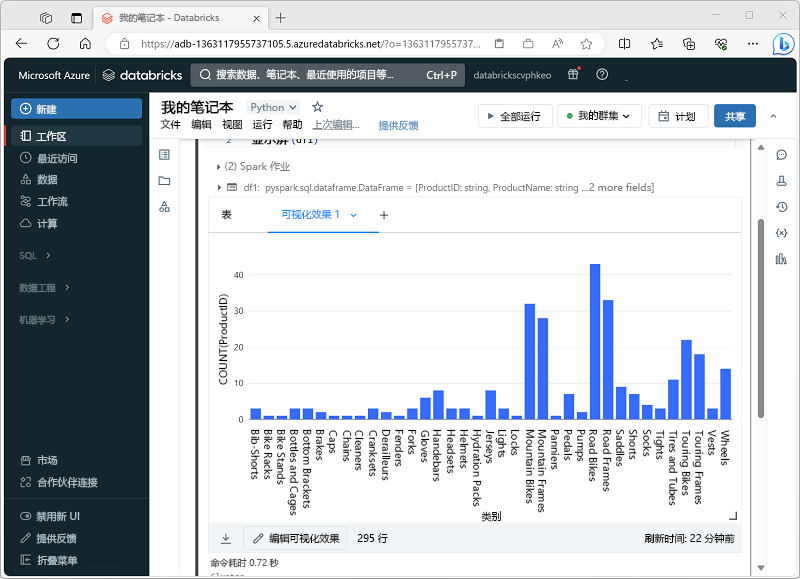This screenshot has width=800, height=579.
Task: Click the 共享 share button
Action: [x=735, y=116]
